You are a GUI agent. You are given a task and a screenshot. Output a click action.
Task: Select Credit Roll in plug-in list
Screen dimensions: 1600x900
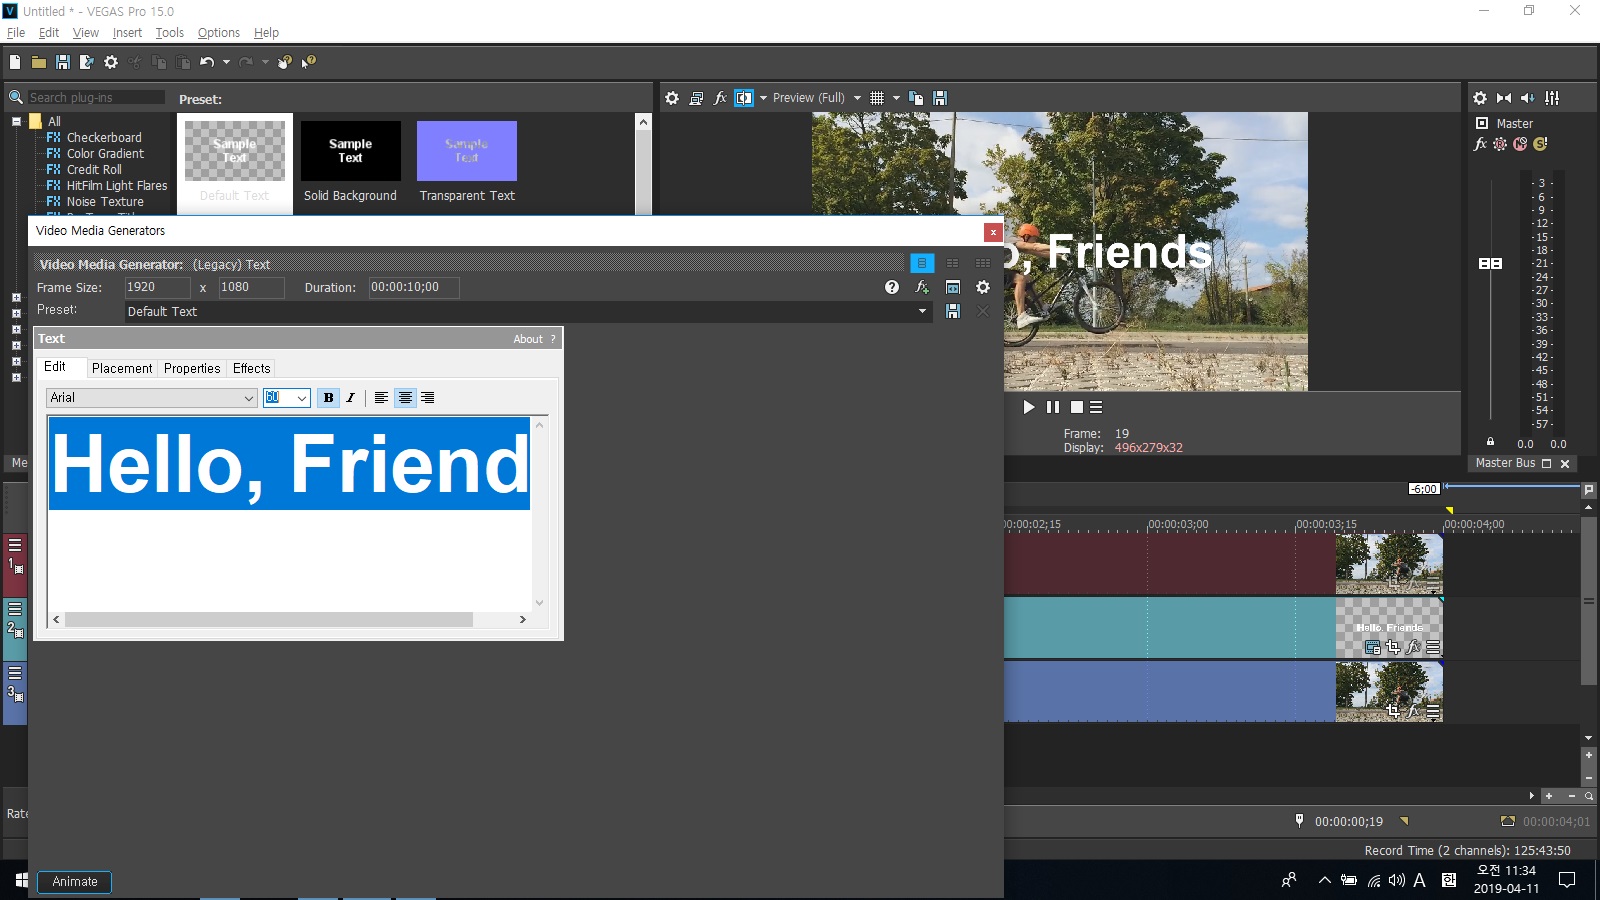[94, 169]
